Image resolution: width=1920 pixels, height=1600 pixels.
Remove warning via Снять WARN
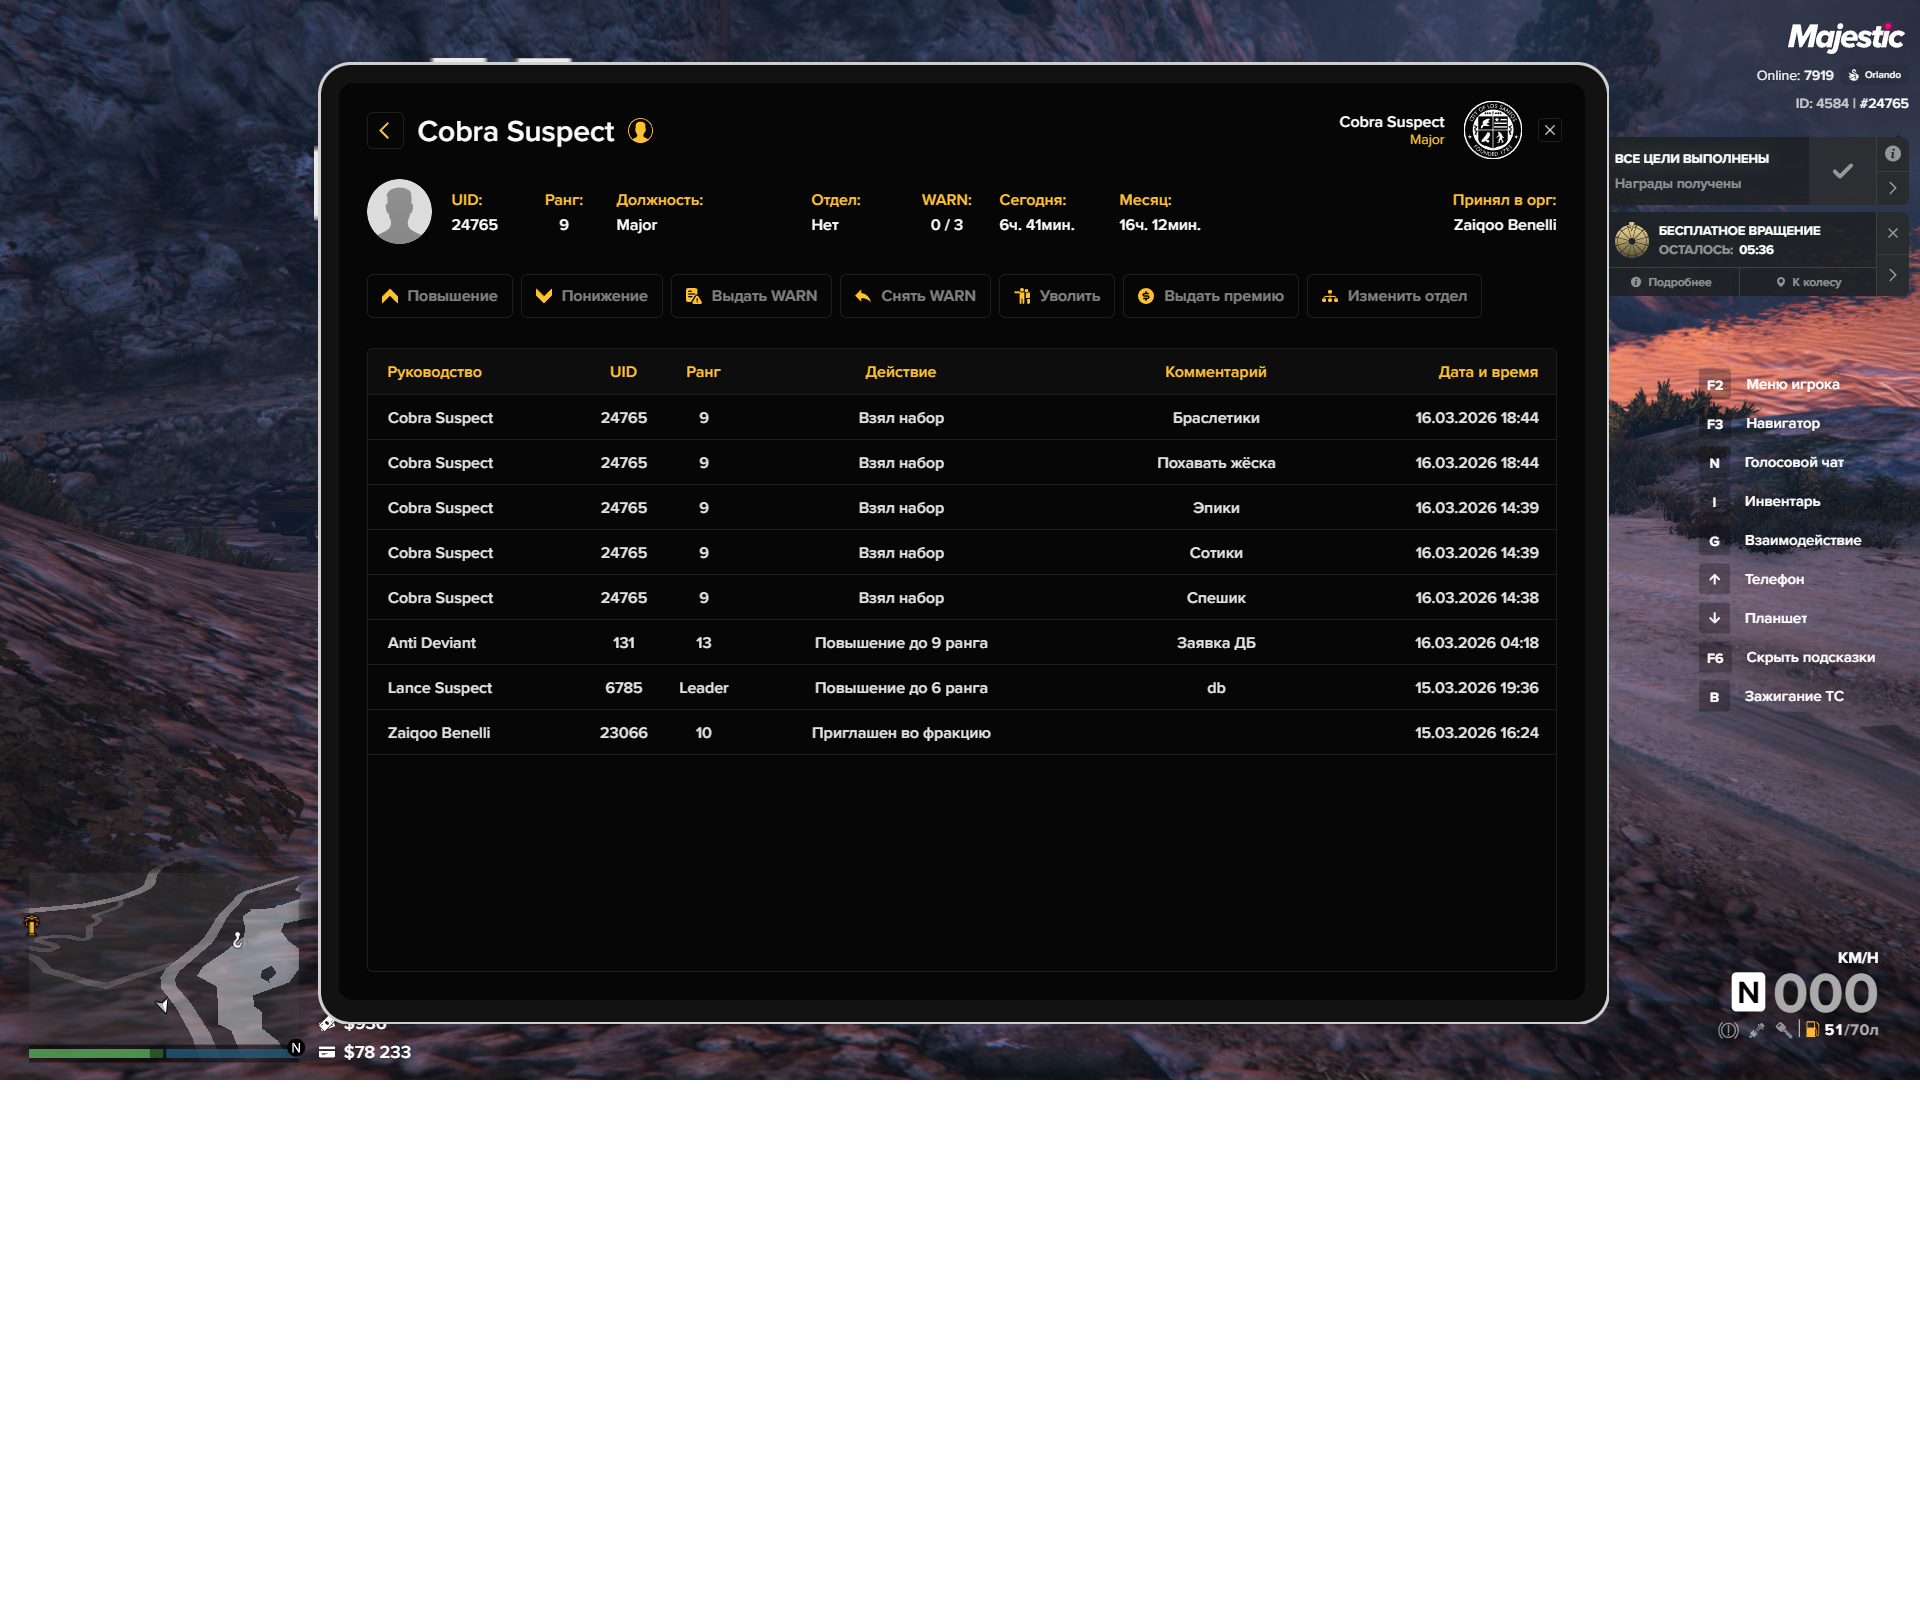click(x=915, y=296)
